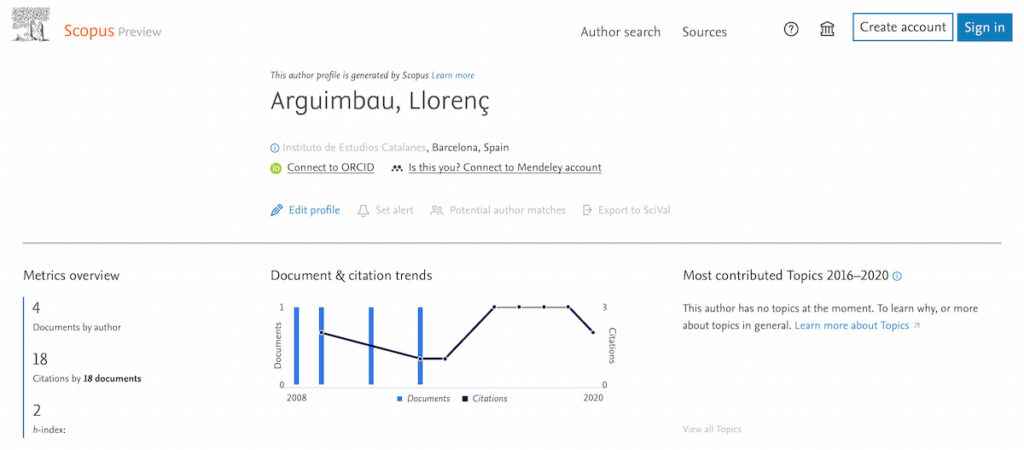
Task: Click the 2020 citations data point on chart
Action: click(593, 332)
